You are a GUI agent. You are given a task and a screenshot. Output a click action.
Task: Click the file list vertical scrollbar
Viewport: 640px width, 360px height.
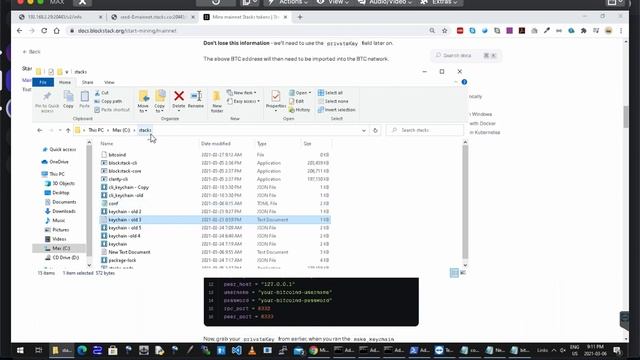pos(465,202)
